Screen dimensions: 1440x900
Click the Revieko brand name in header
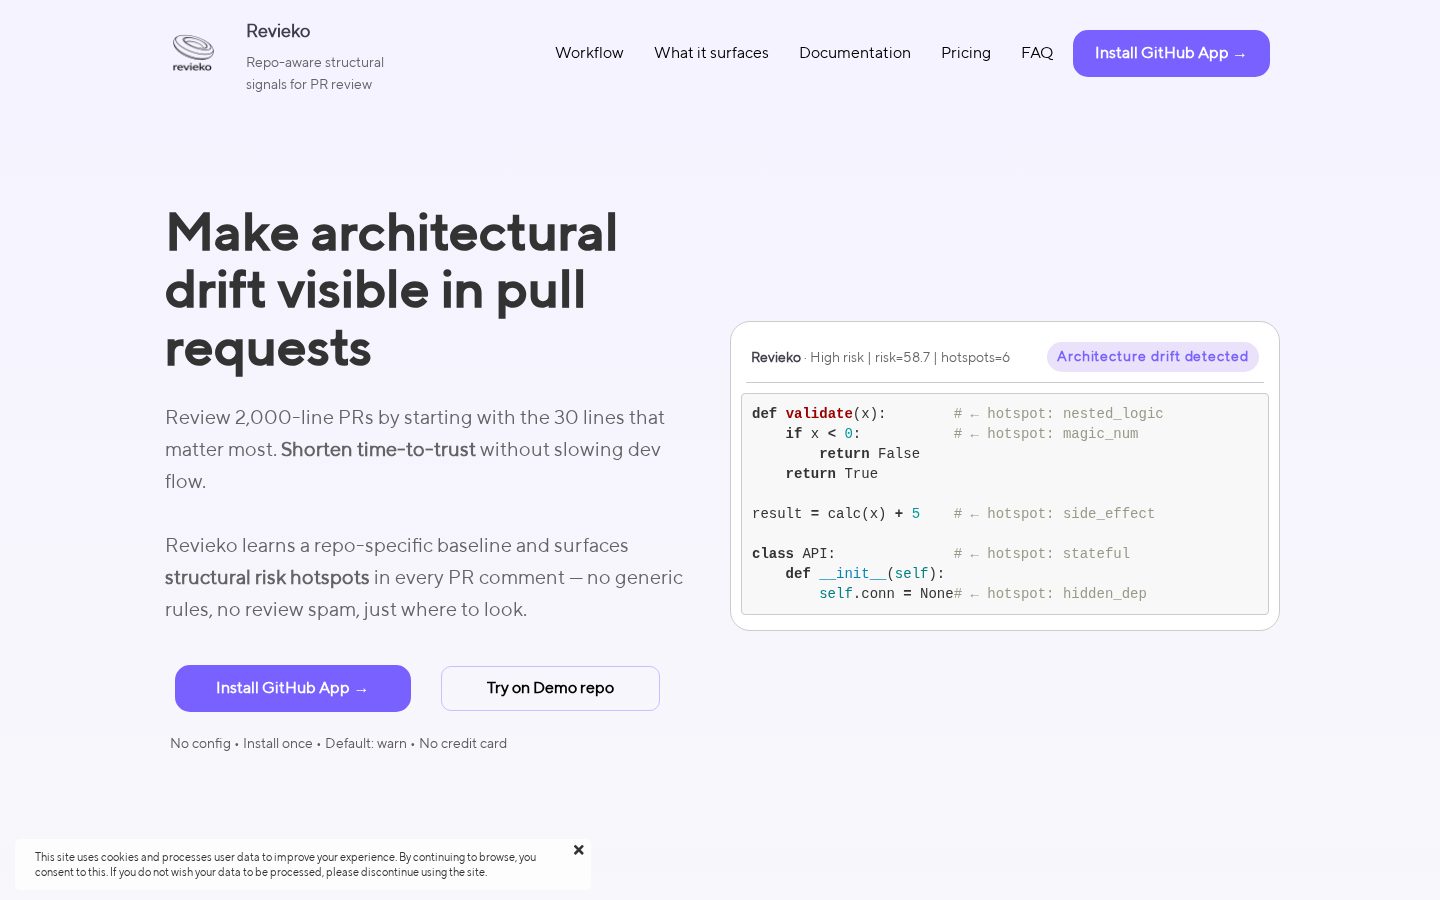pos(278,31)
